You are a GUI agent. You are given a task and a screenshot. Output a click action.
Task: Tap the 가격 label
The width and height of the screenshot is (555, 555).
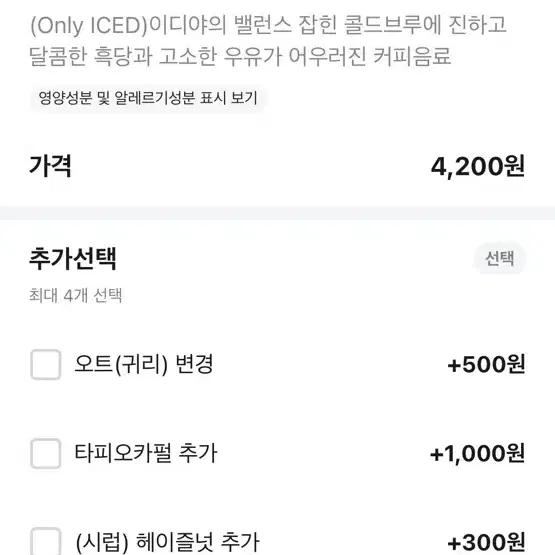pos(50,166)
